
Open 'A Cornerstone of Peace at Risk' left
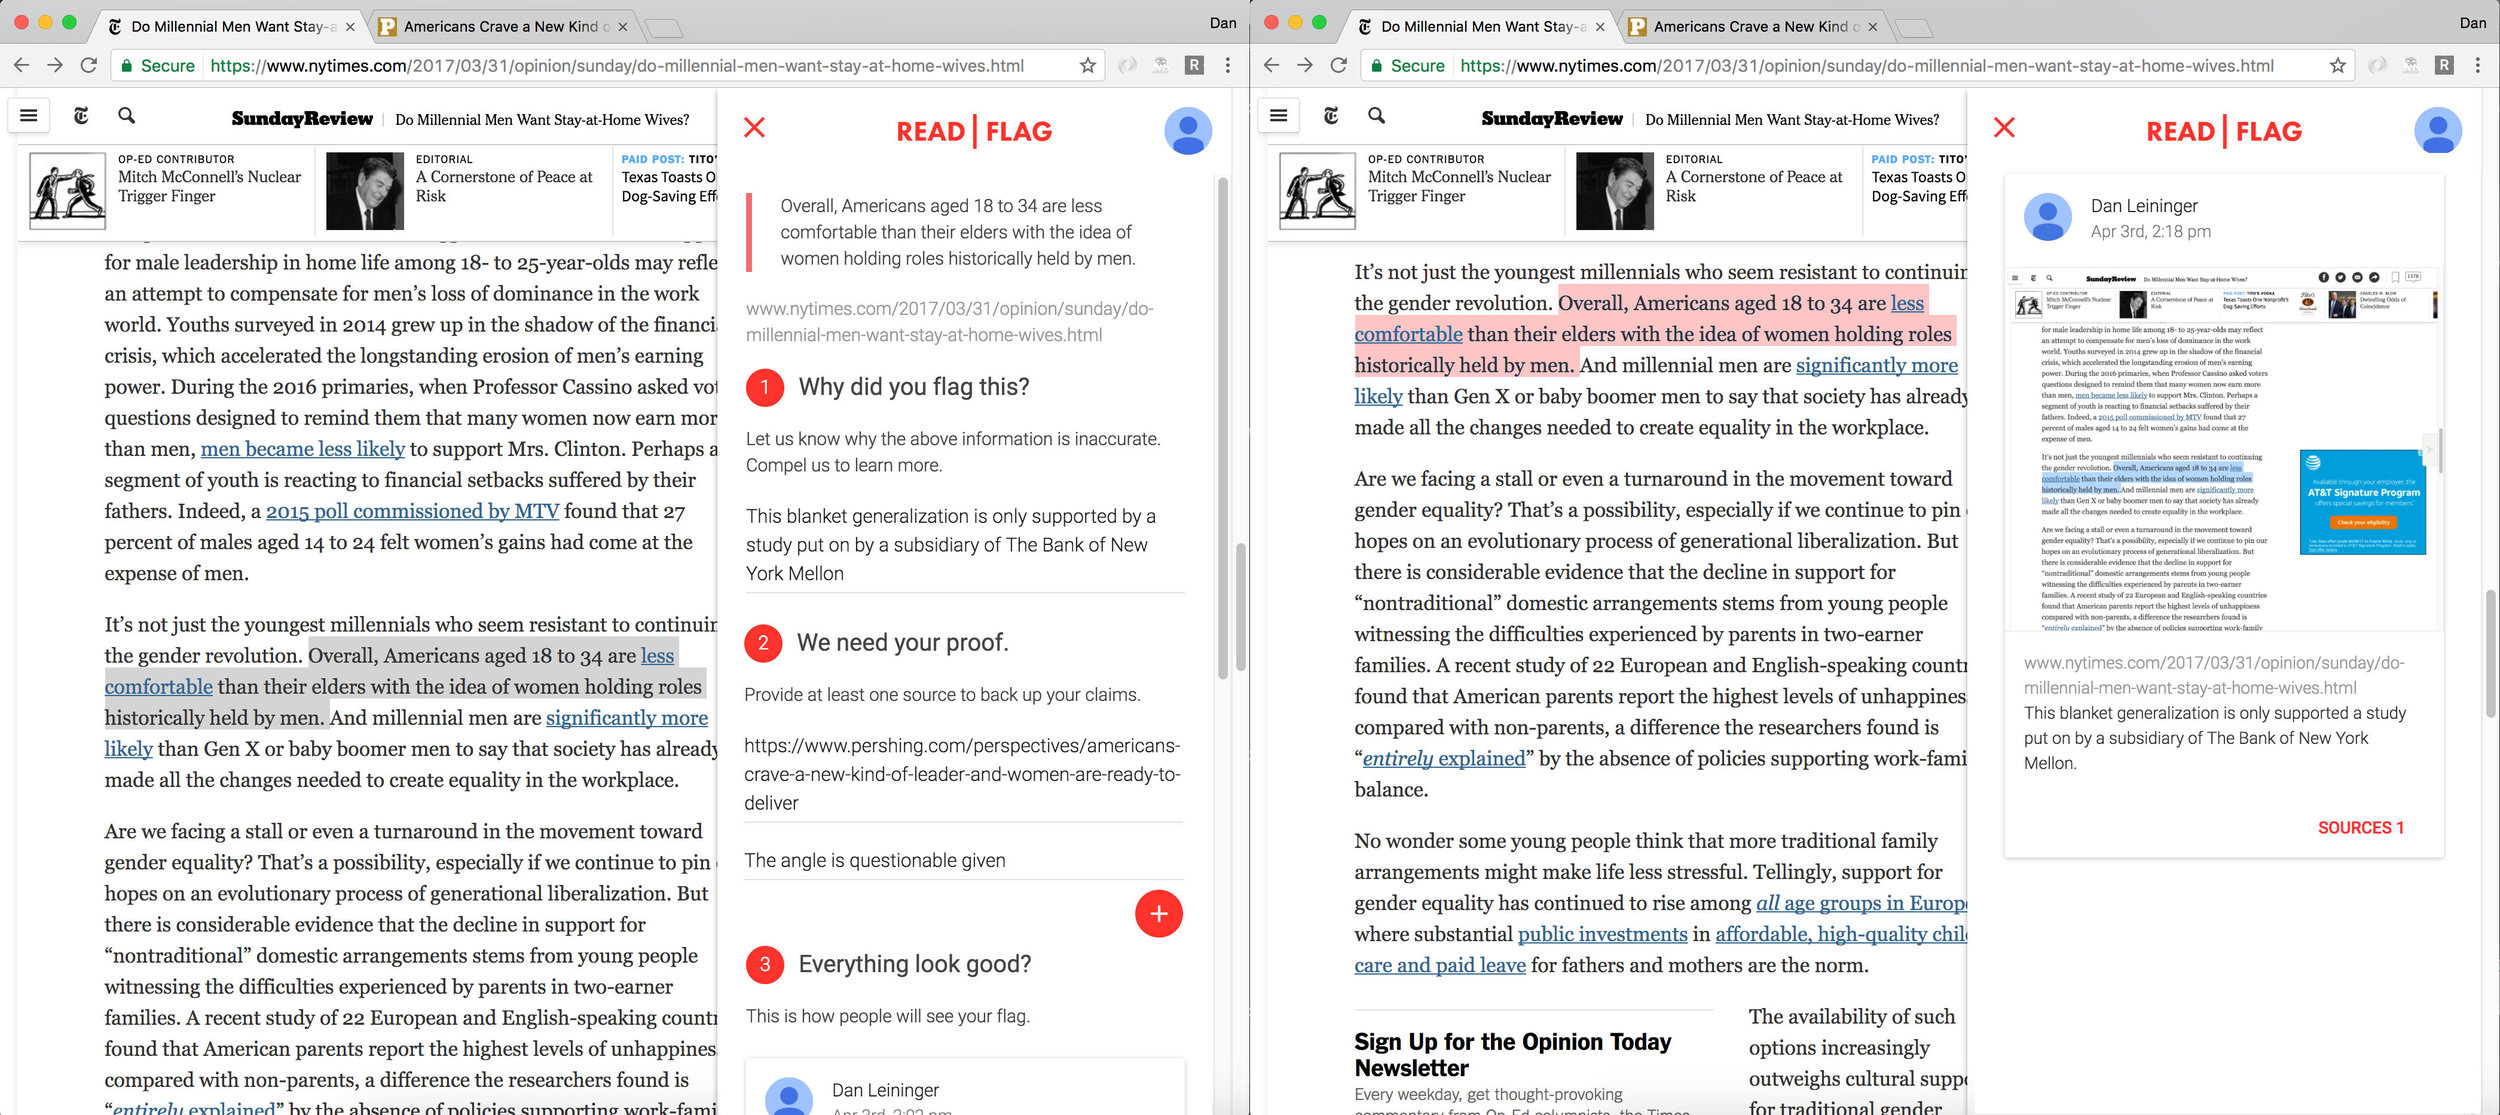(x=504, y=186)
